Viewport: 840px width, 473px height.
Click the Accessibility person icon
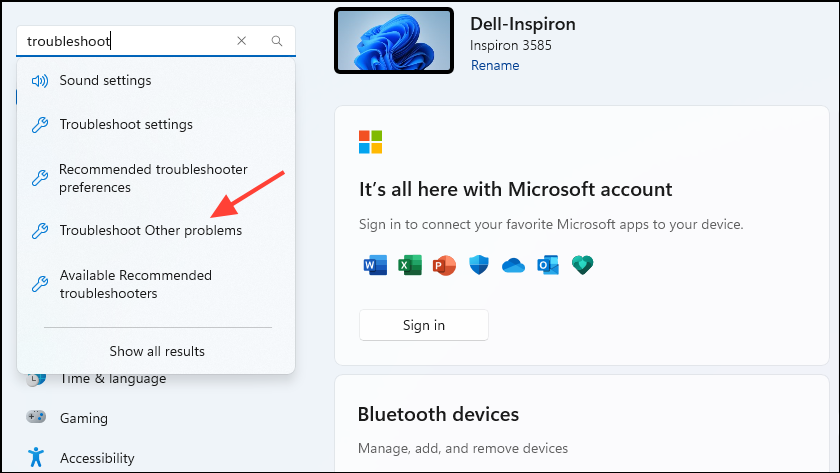click(x=36, y=457)
